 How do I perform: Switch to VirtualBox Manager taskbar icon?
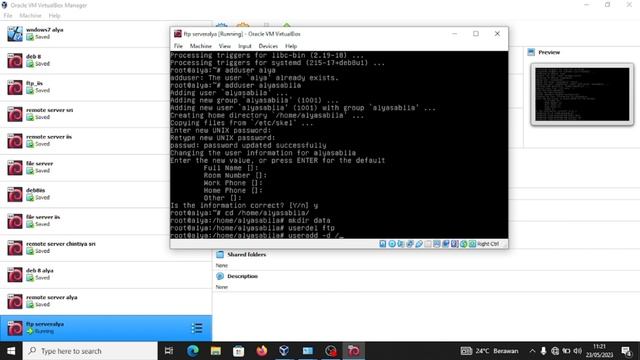click(284, 351)
